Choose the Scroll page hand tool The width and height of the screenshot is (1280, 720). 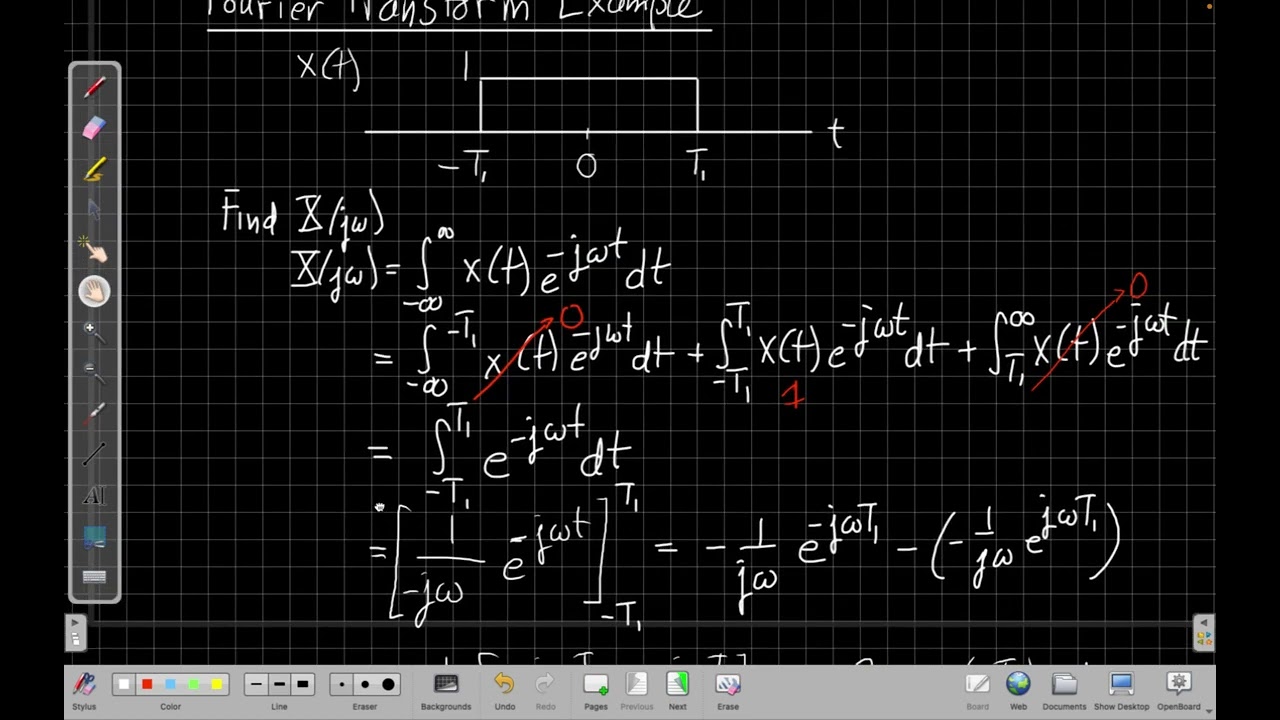tap(94, 291)
